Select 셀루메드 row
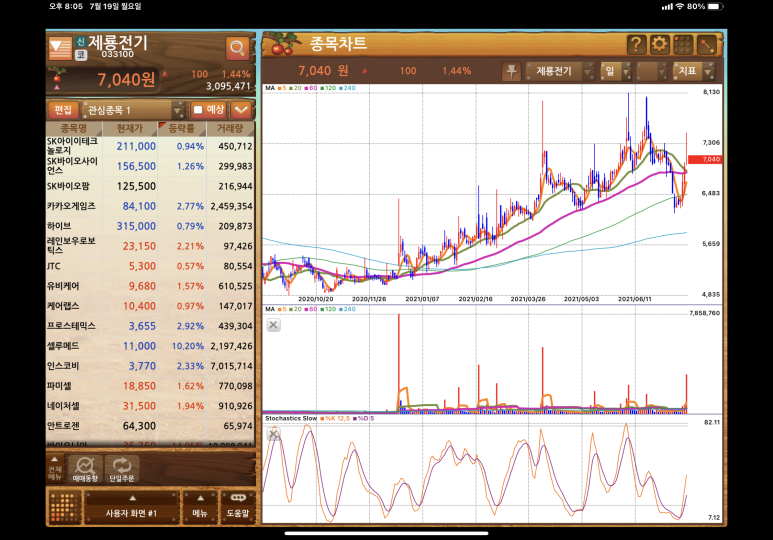773x540 pixels. pyautogui.click(x=150, y=346)
